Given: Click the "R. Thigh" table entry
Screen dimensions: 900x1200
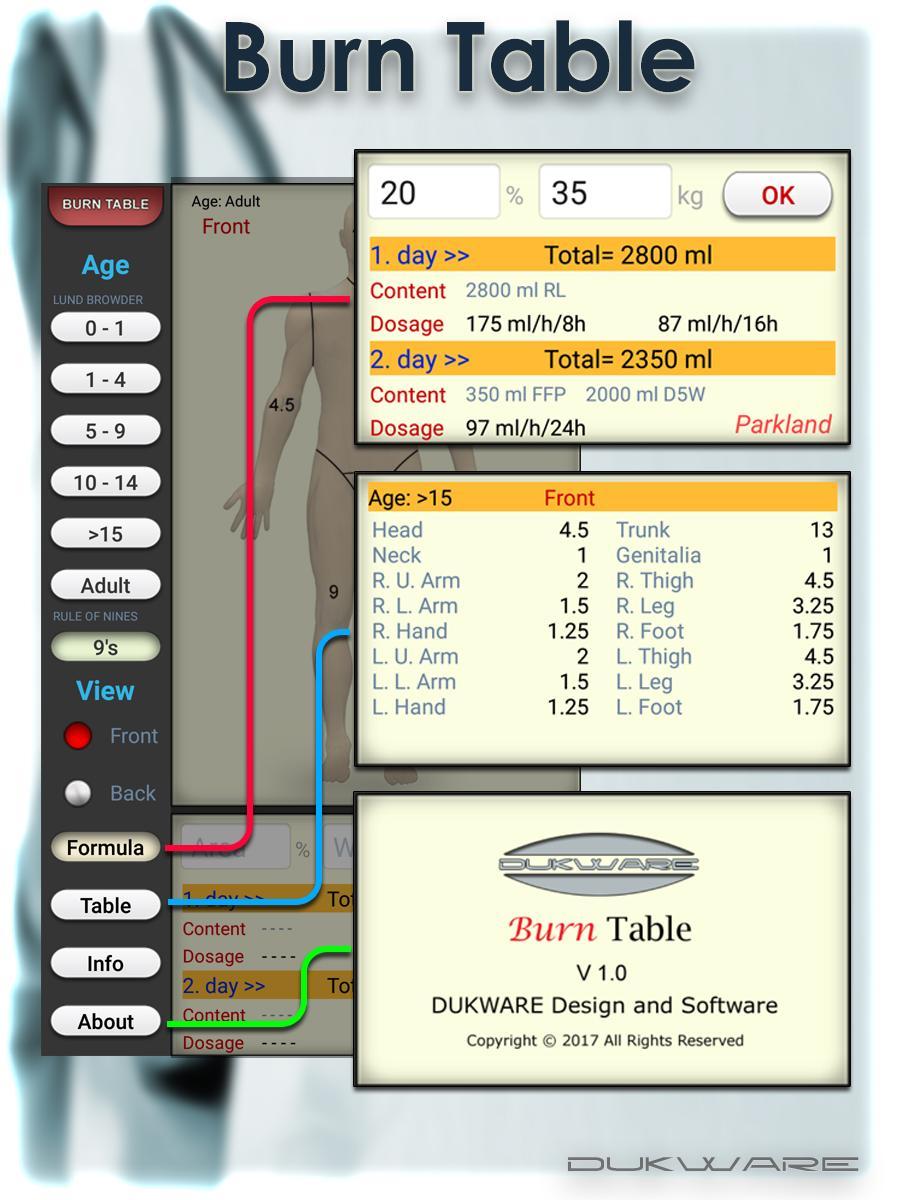Looking at the screenshot, I should 725,581.
